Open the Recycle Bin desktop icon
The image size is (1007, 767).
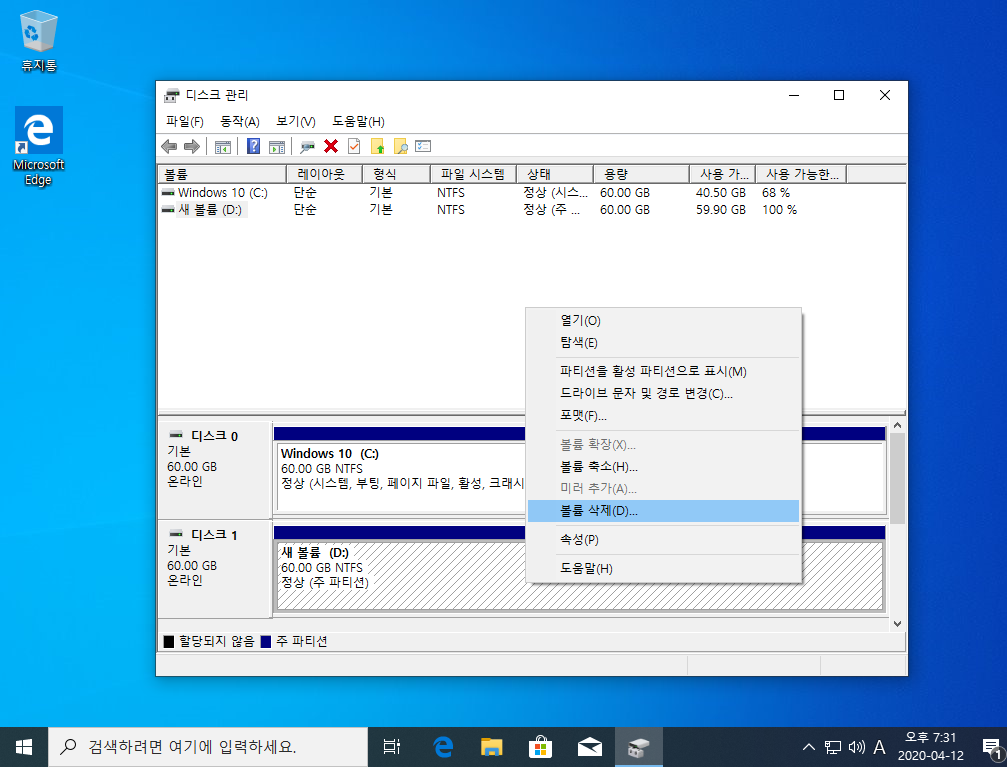(x=39, y=41)
